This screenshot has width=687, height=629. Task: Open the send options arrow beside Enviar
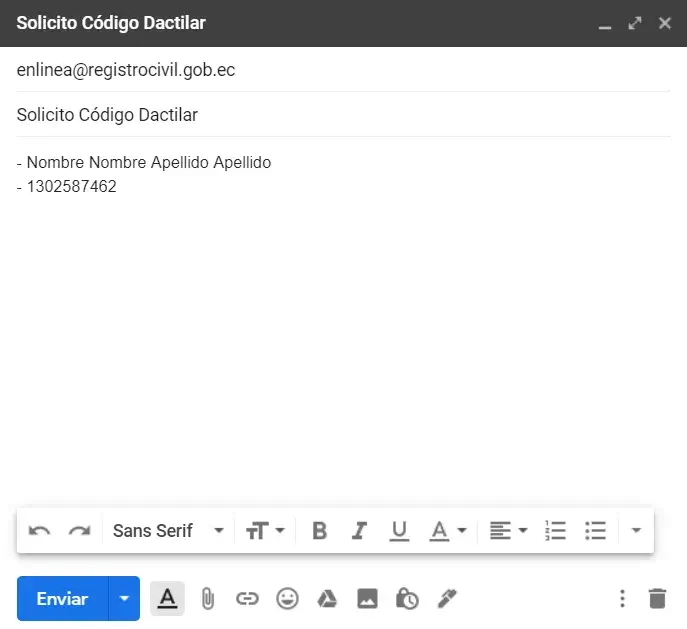pos(124,599)
